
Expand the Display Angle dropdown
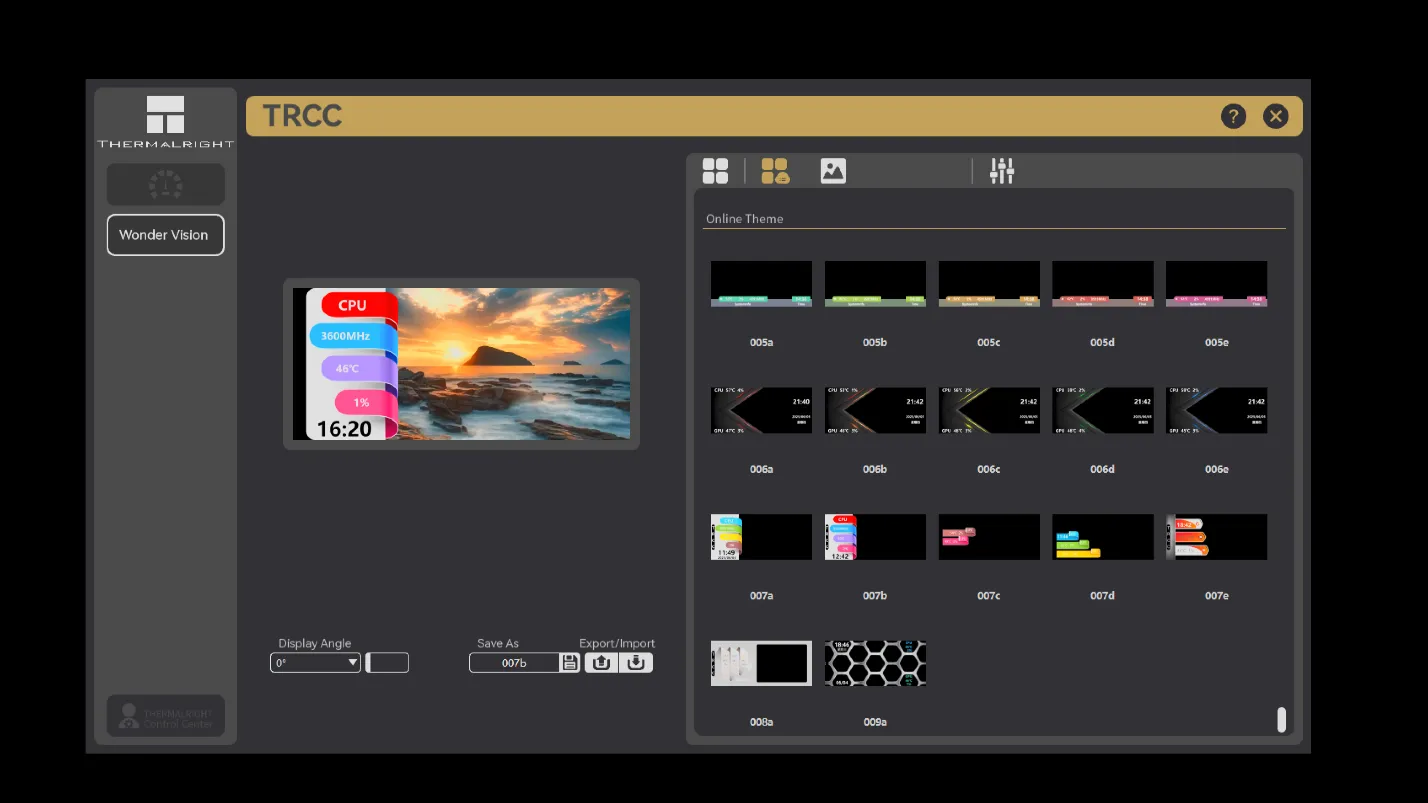click(315, 662)
